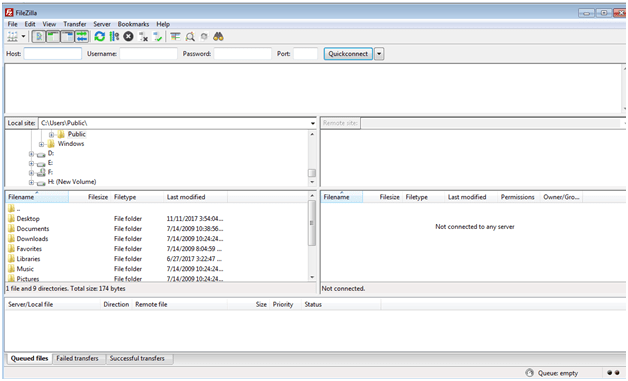This screenshot has width=628, height=381.
Task: Expand the D: drive node
Action: pos(31,153)
